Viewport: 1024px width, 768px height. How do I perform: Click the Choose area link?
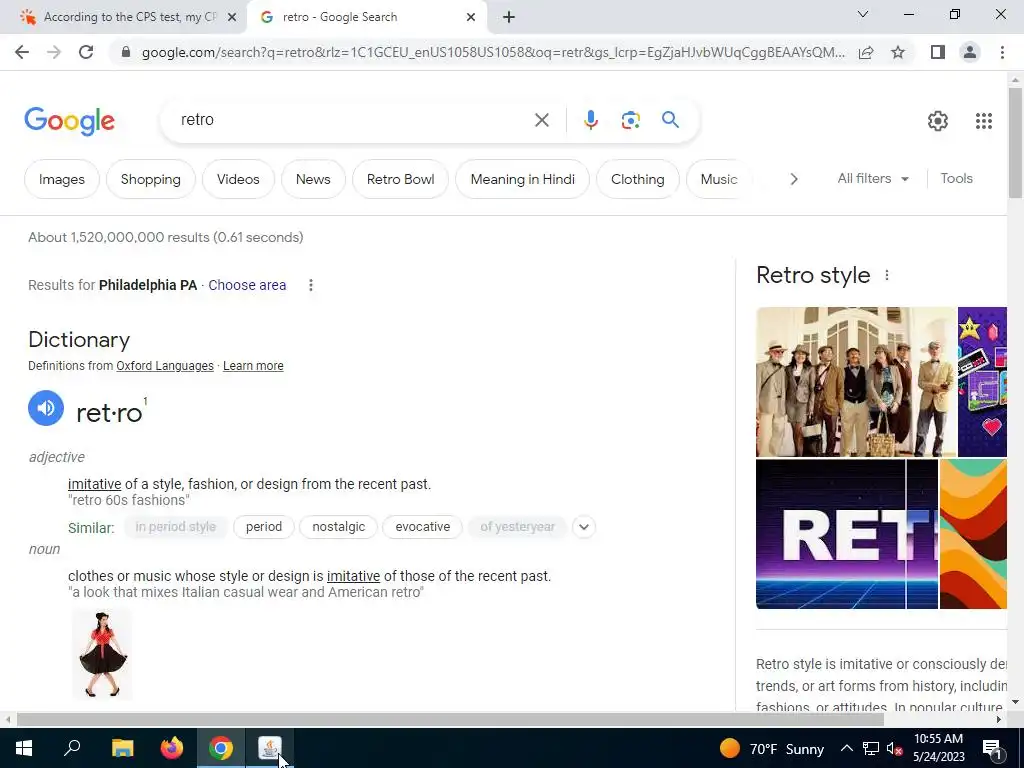pos(247,285)
